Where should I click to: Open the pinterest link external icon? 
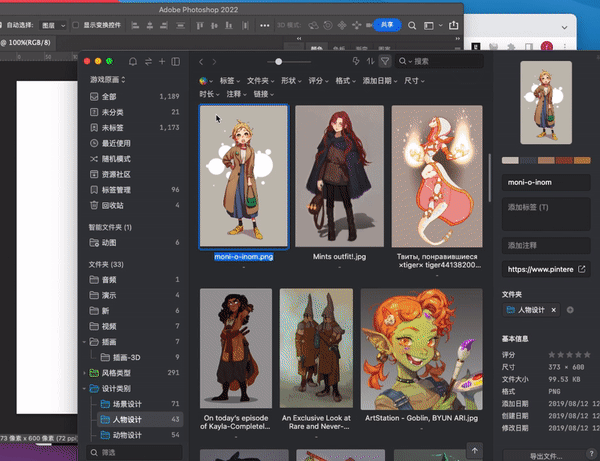[582, 269]
